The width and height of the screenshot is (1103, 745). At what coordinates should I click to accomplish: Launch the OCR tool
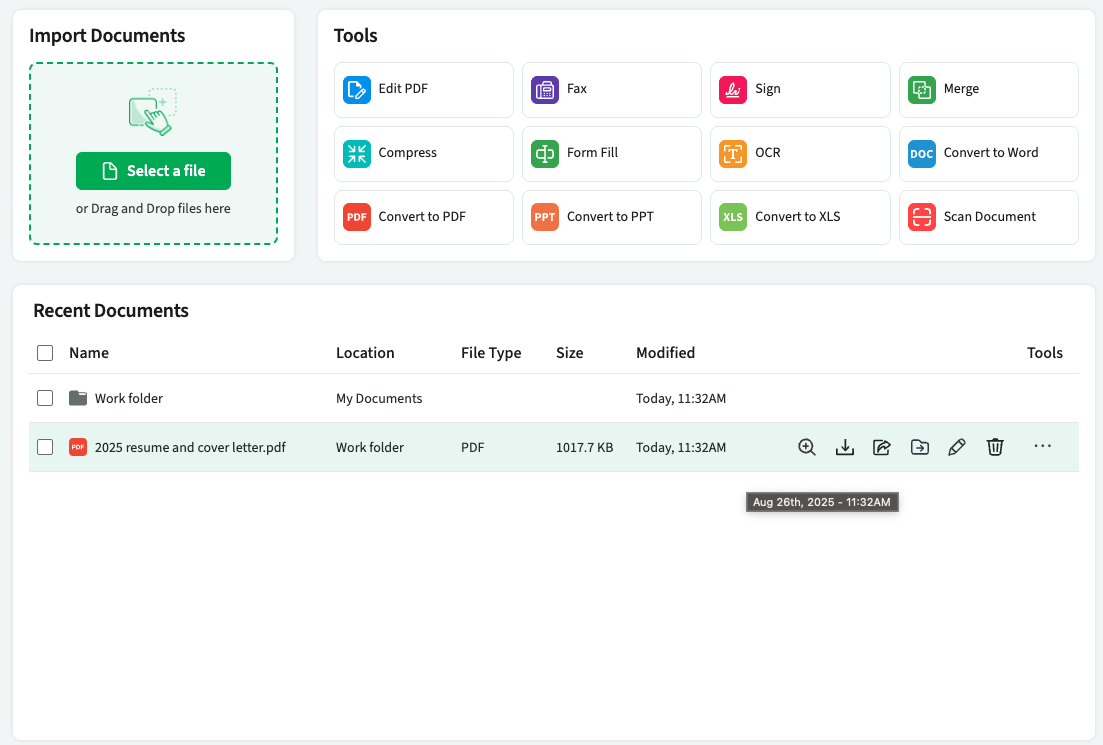coord(799,153)
